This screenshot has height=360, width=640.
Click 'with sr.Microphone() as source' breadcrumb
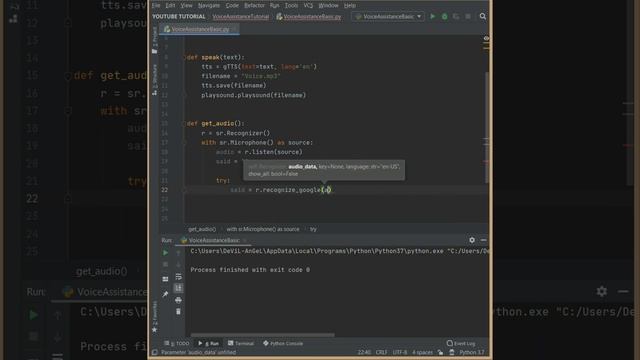(x=262, y=229)
